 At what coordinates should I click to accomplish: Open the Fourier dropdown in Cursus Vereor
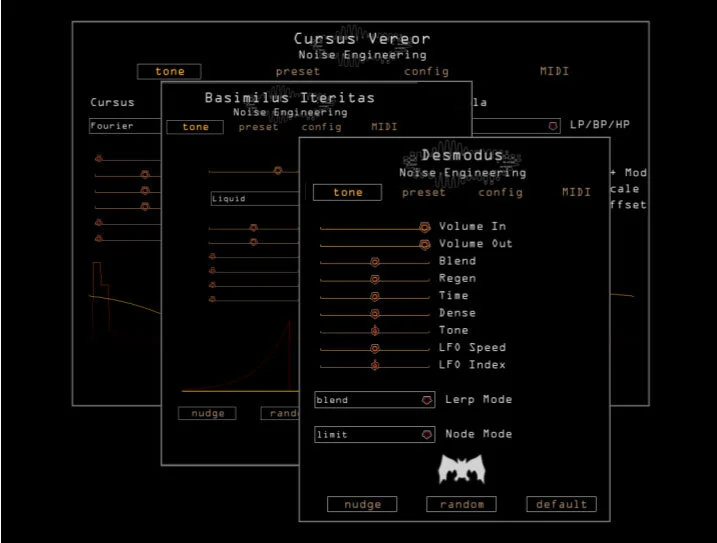coord(125,126)
